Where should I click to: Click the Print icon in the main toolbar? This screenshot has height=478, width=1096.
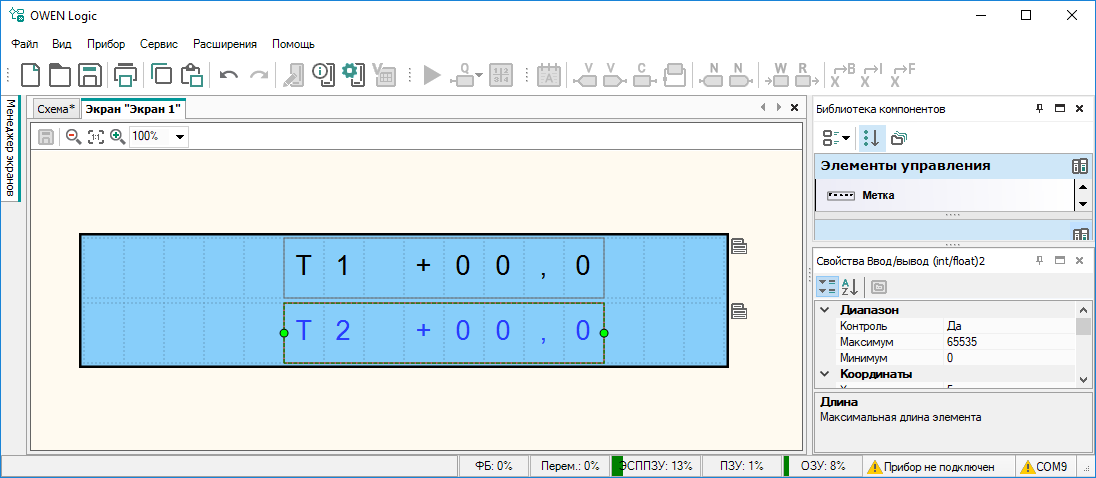pos(125,75)
